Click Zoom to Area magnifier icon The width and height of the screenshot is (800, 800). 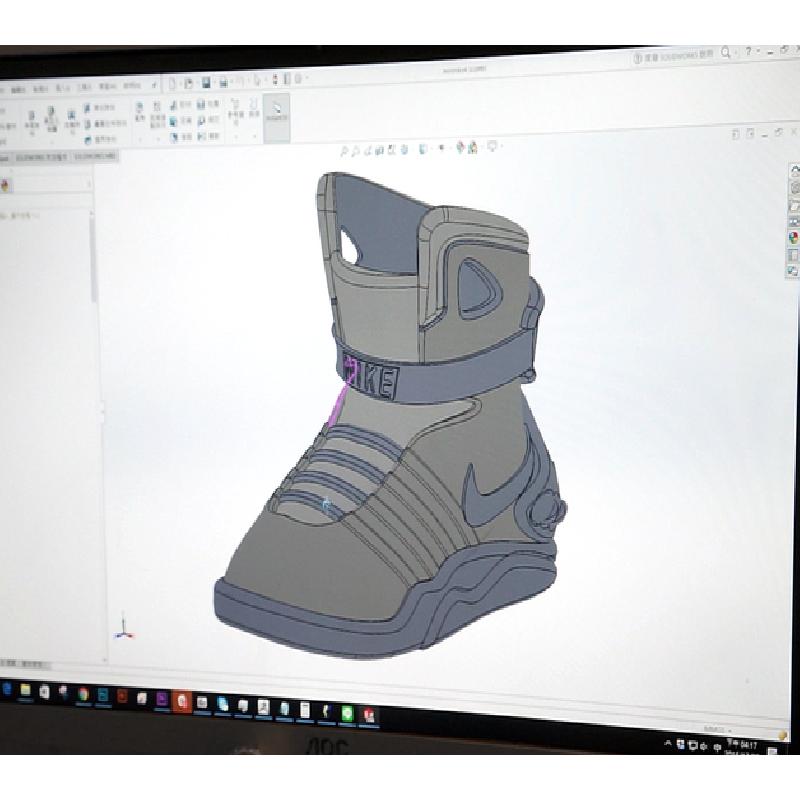point(356,151)
